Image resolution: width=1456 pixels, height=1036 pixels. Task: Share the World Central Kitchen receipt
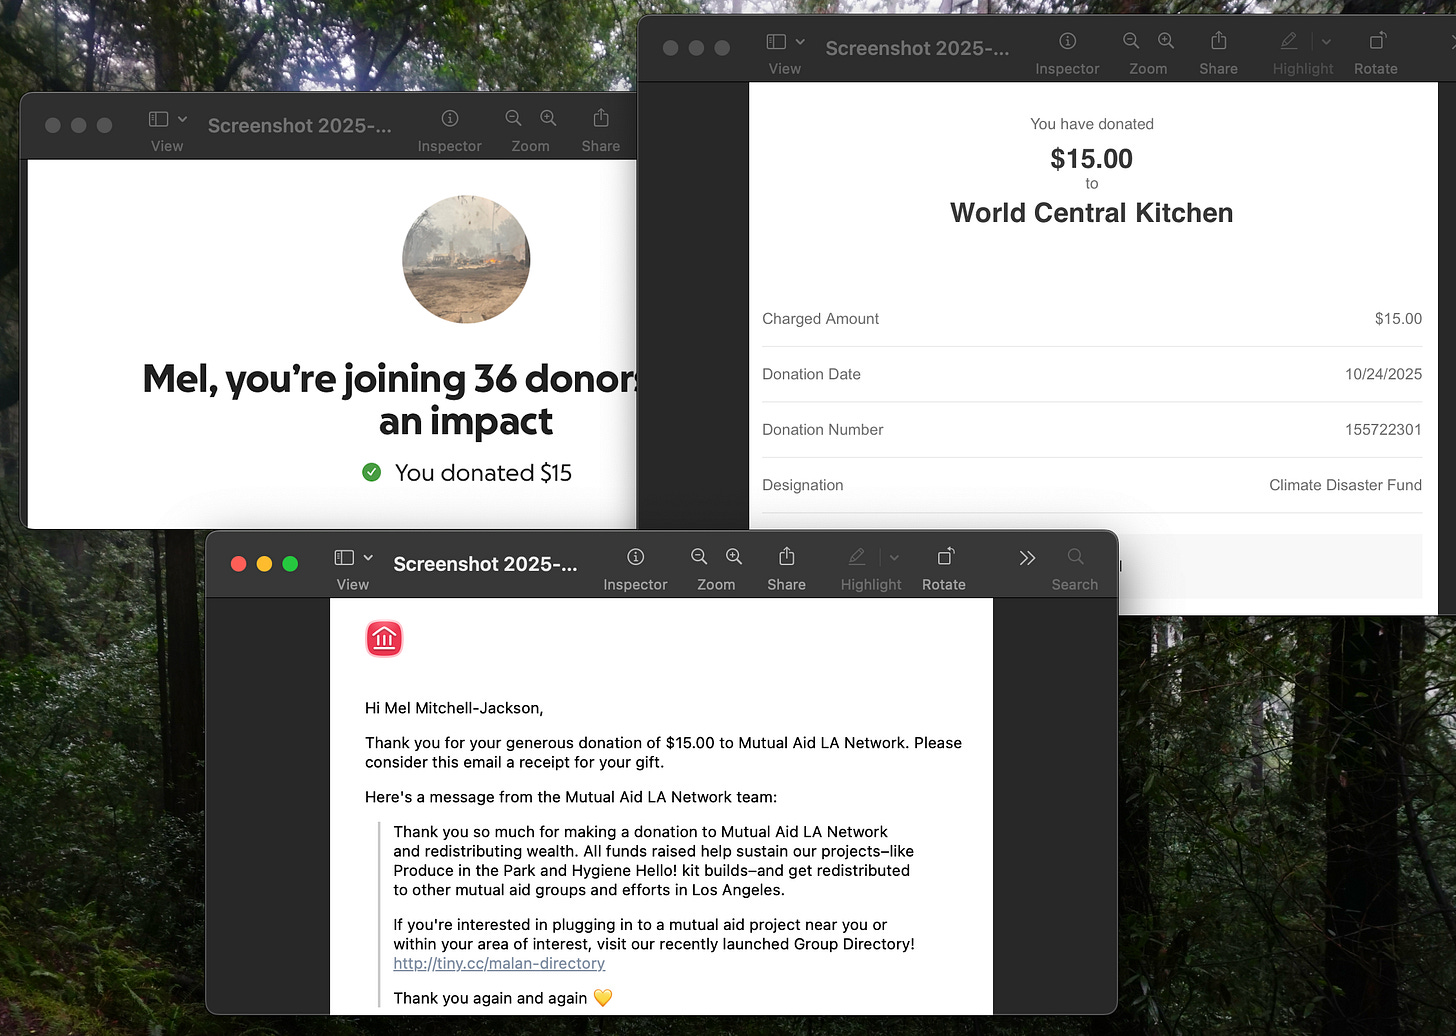pyautogui.click(x=1219, y=40)
